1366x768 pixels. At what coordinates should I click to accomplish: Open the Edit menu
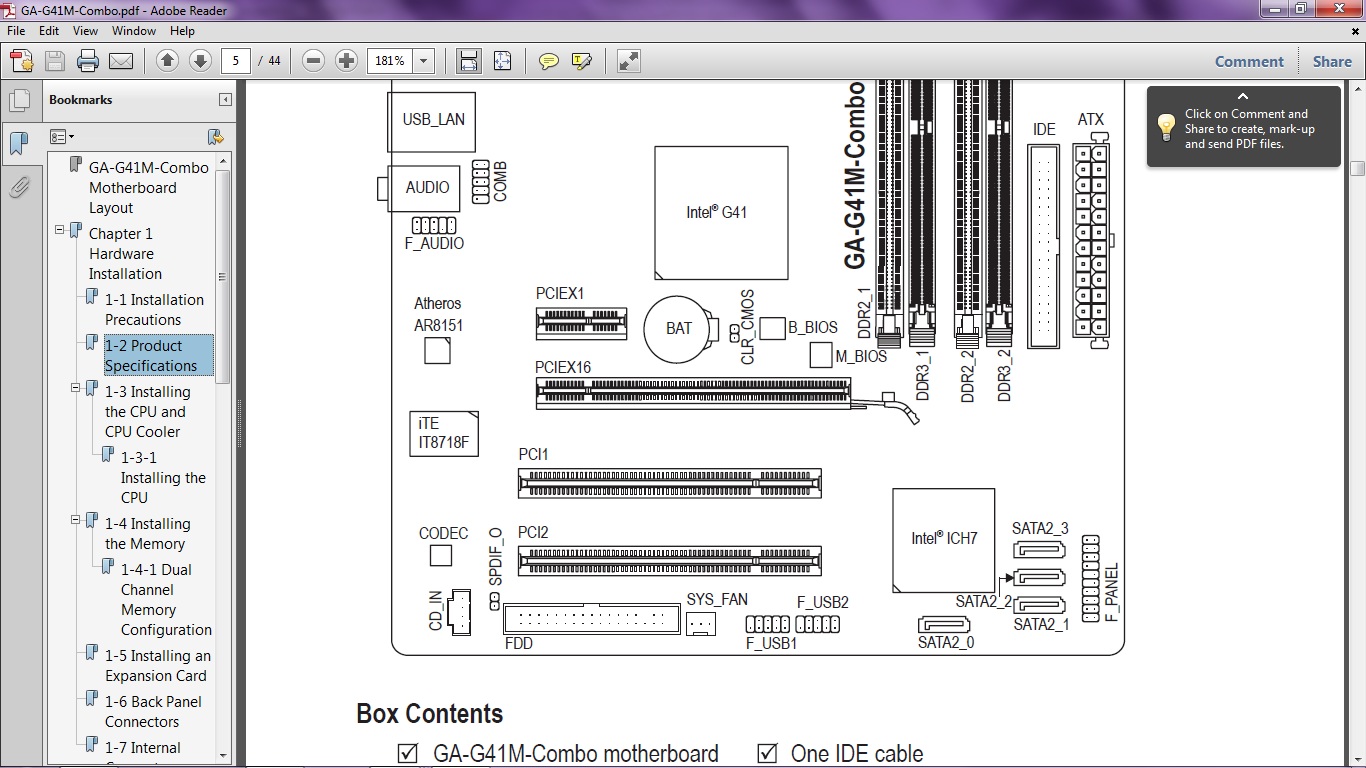(x=49, y=31)
